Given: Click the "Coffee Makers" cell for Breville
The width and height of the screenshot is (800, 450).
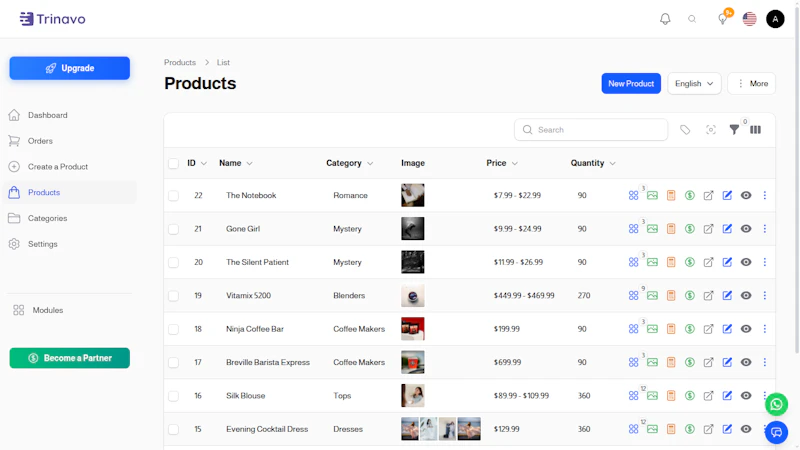Looking at the screenshot, I should click(359, 362).
